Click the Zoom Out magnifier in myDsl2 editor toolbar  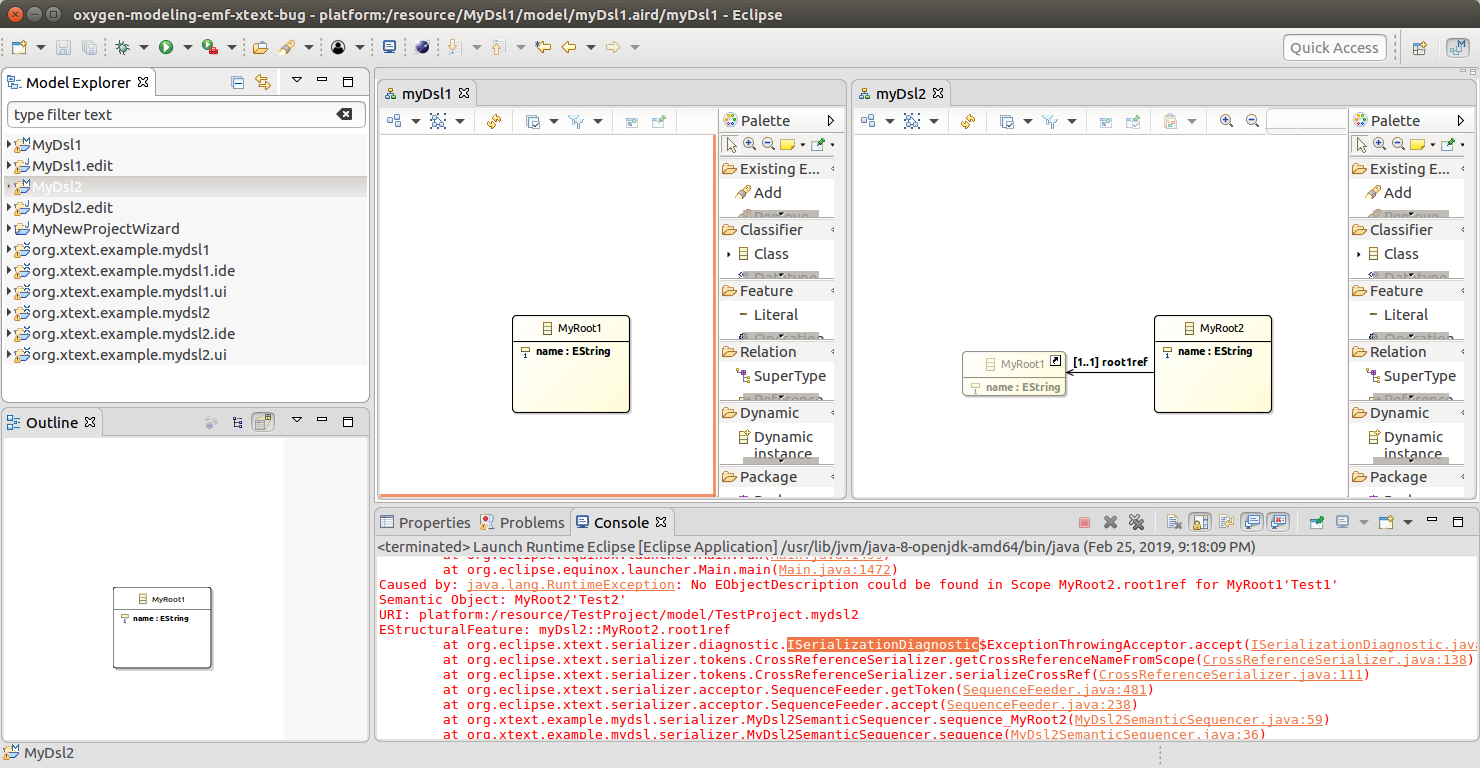[1252, 121]
